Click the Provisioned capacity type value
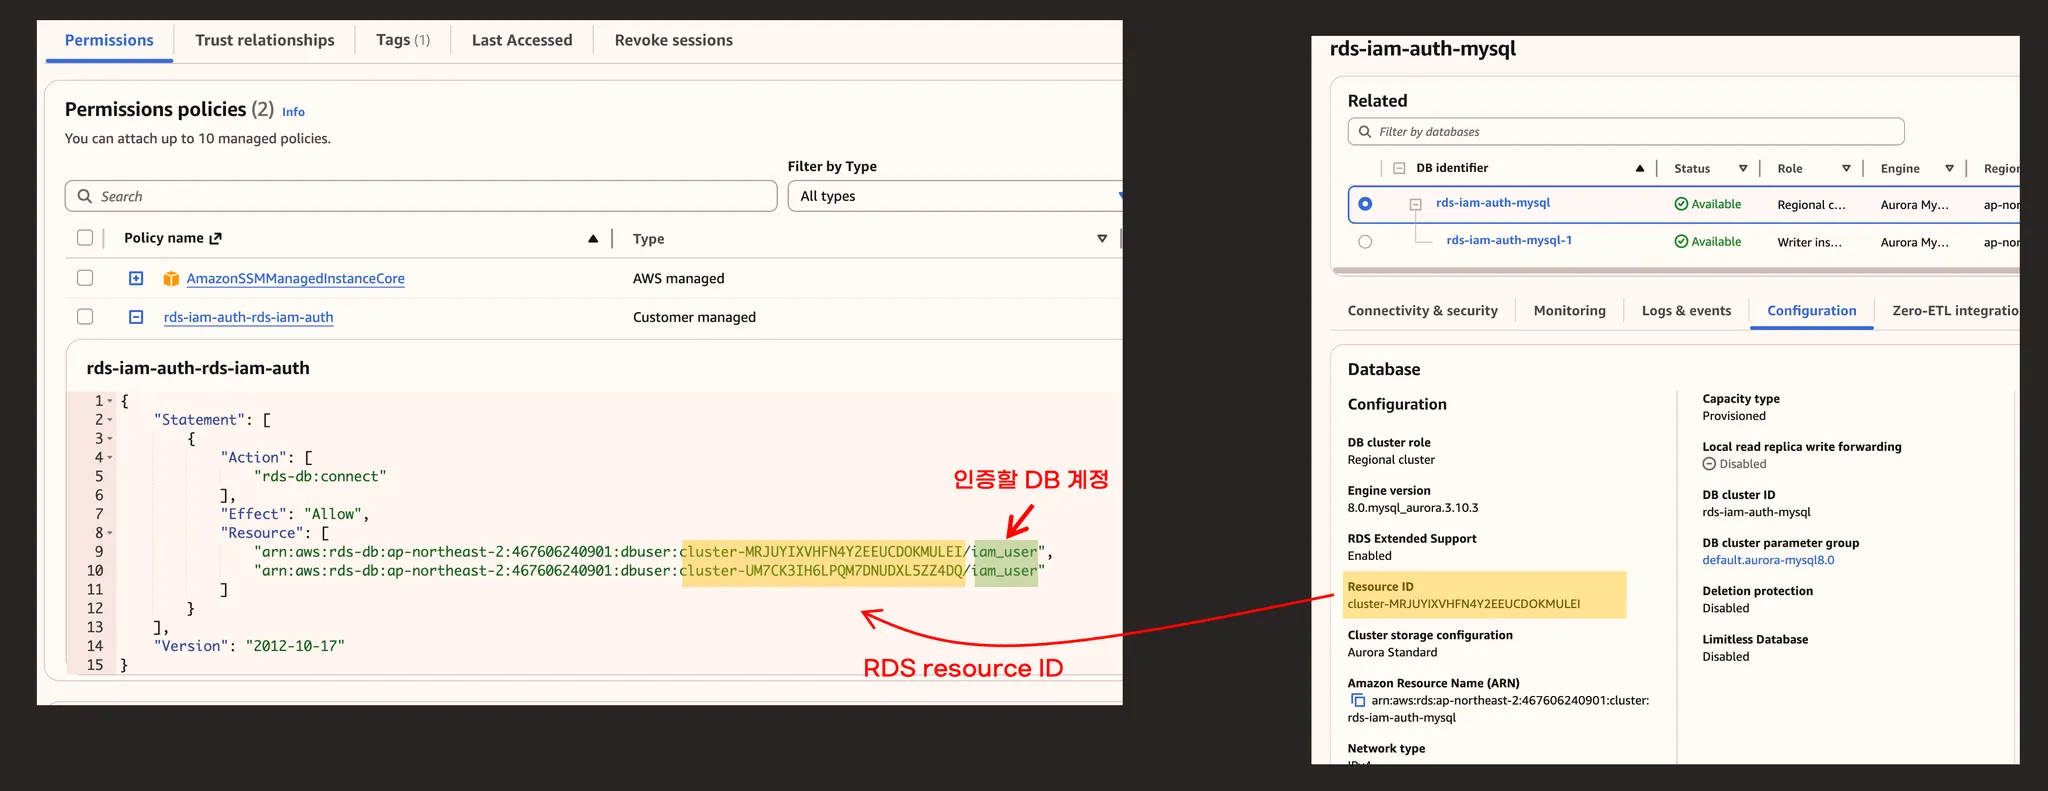The height and width of the screenshot is (791, 2048). tap(1734, 416)
